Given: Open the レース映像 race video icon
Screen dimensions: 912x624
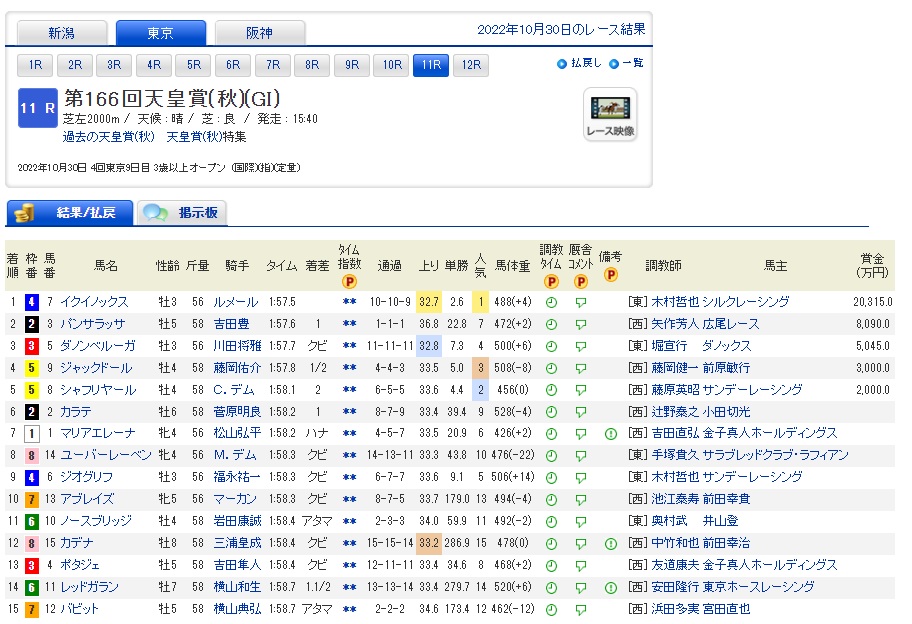Looking at the screenshot, I should click(x=609, y=115).
